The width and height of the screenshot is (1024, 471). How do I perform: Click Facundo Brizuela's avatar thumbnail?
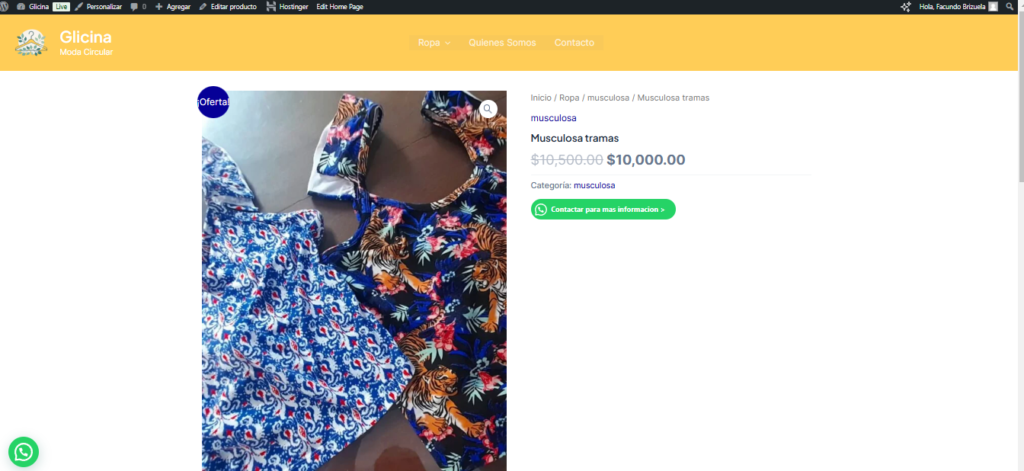[993, 6]
